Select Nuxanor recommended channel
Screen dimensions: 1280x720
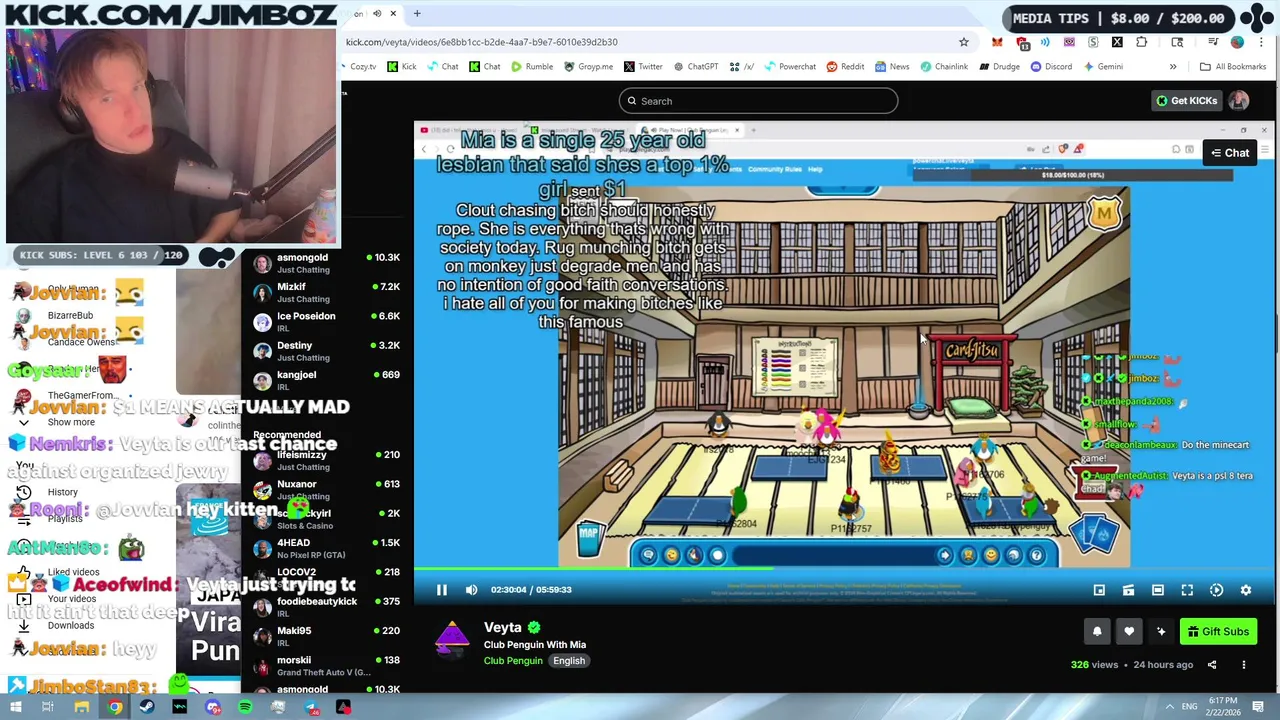tap(326, 489)
